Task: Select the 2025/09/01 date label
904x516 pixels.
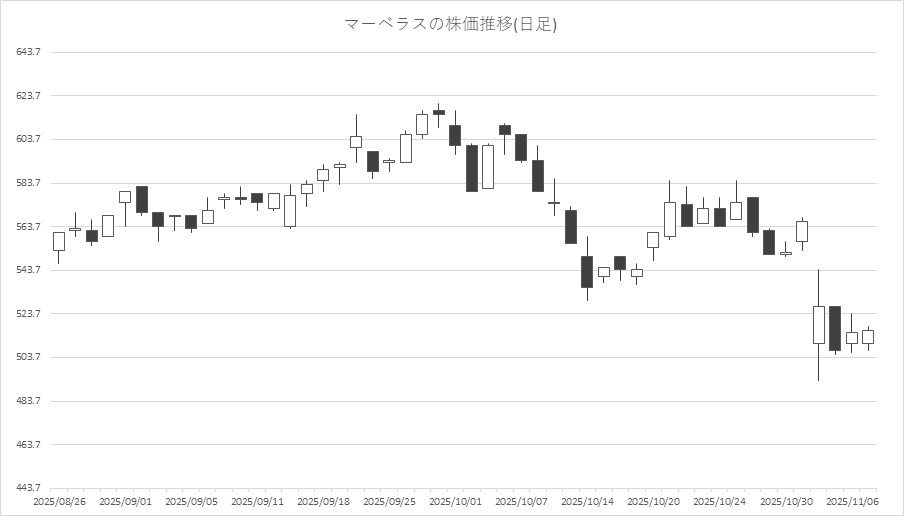Action: pos(125,501)
